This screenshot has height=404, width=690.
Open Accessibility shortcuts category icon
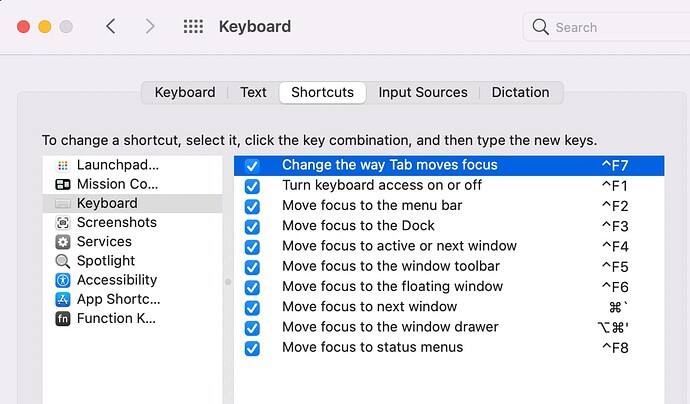tap(63, 280)
